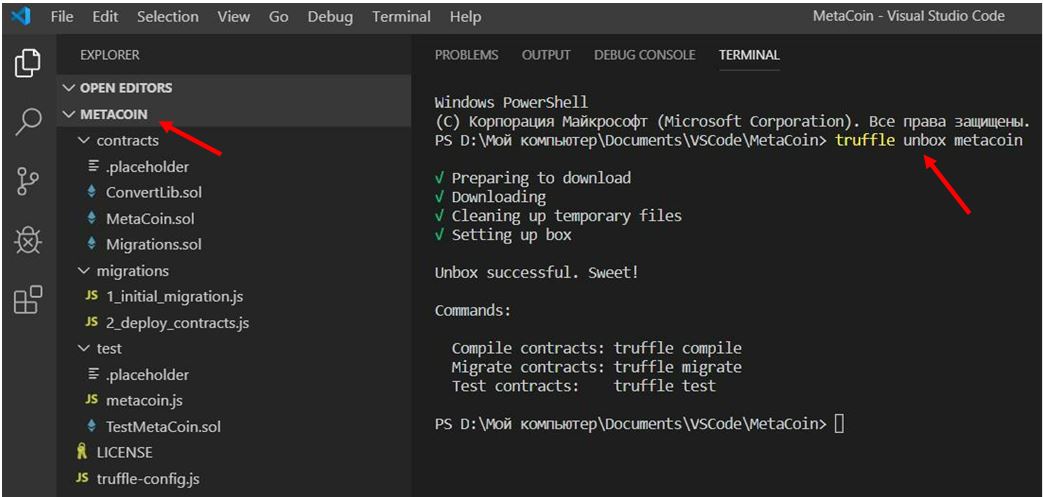Open the Extensions view icon

pyautogui.click(x=27, y=299)
